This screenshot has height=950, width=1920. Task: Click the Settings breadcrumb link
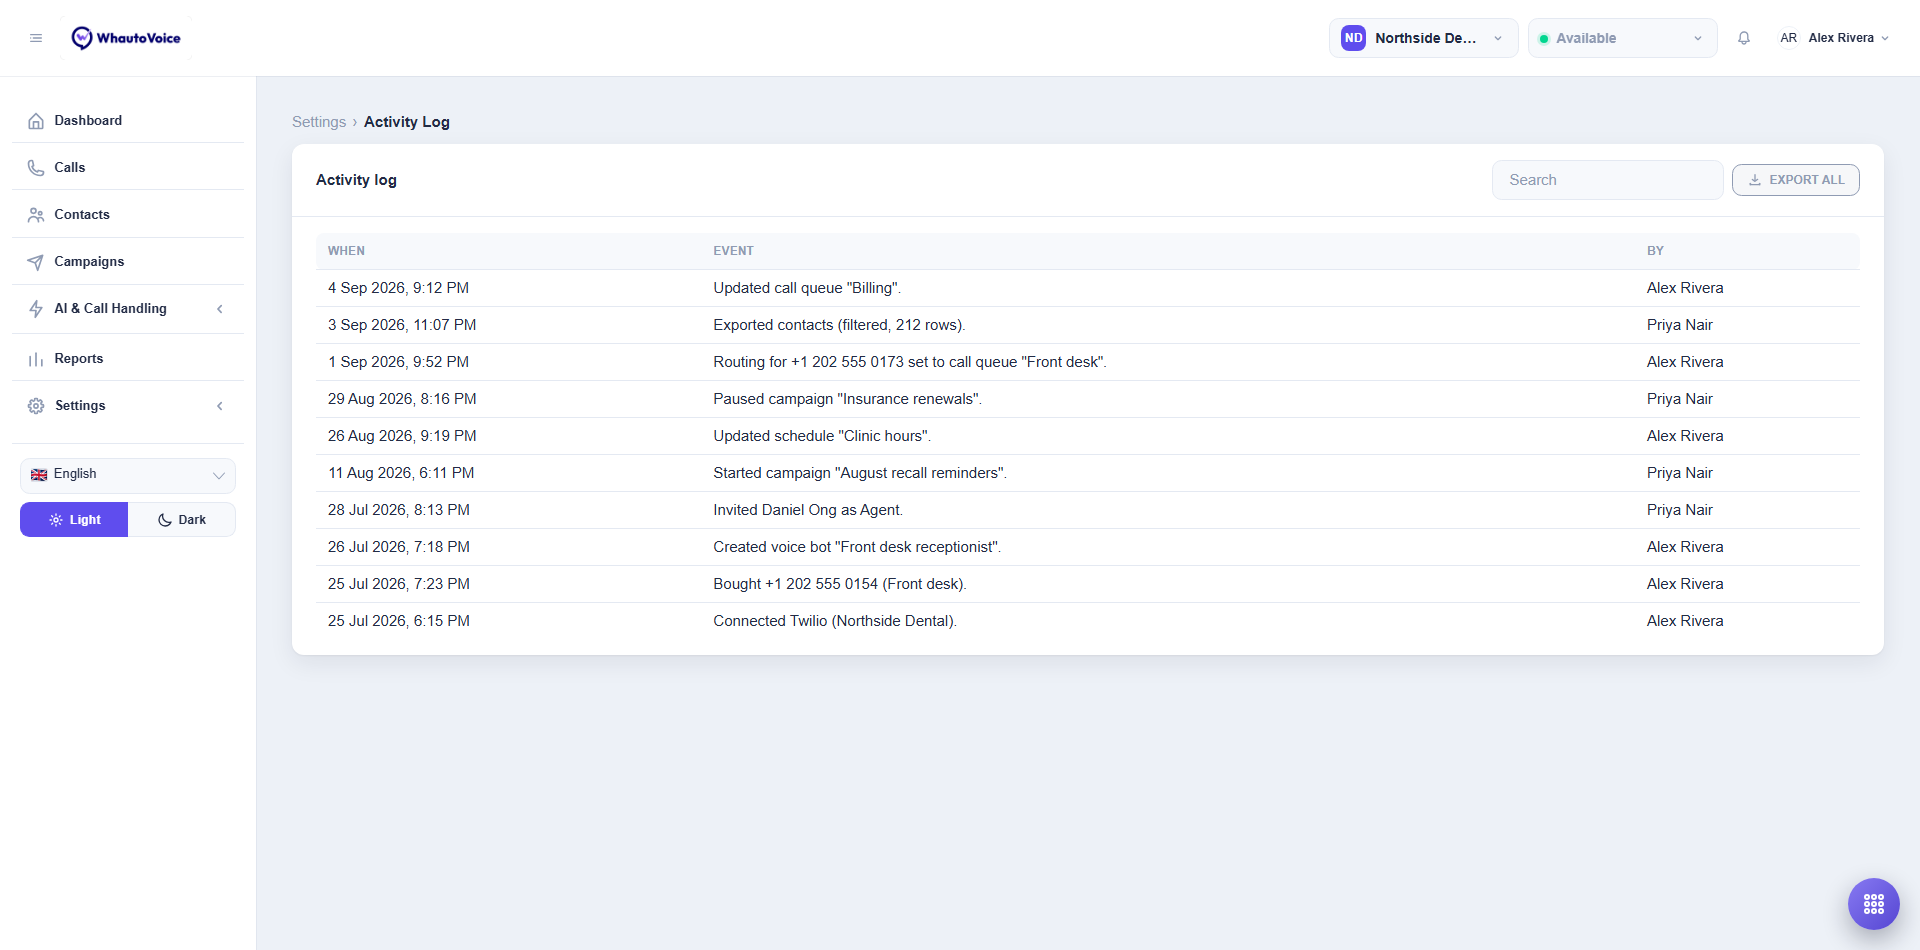319,122
